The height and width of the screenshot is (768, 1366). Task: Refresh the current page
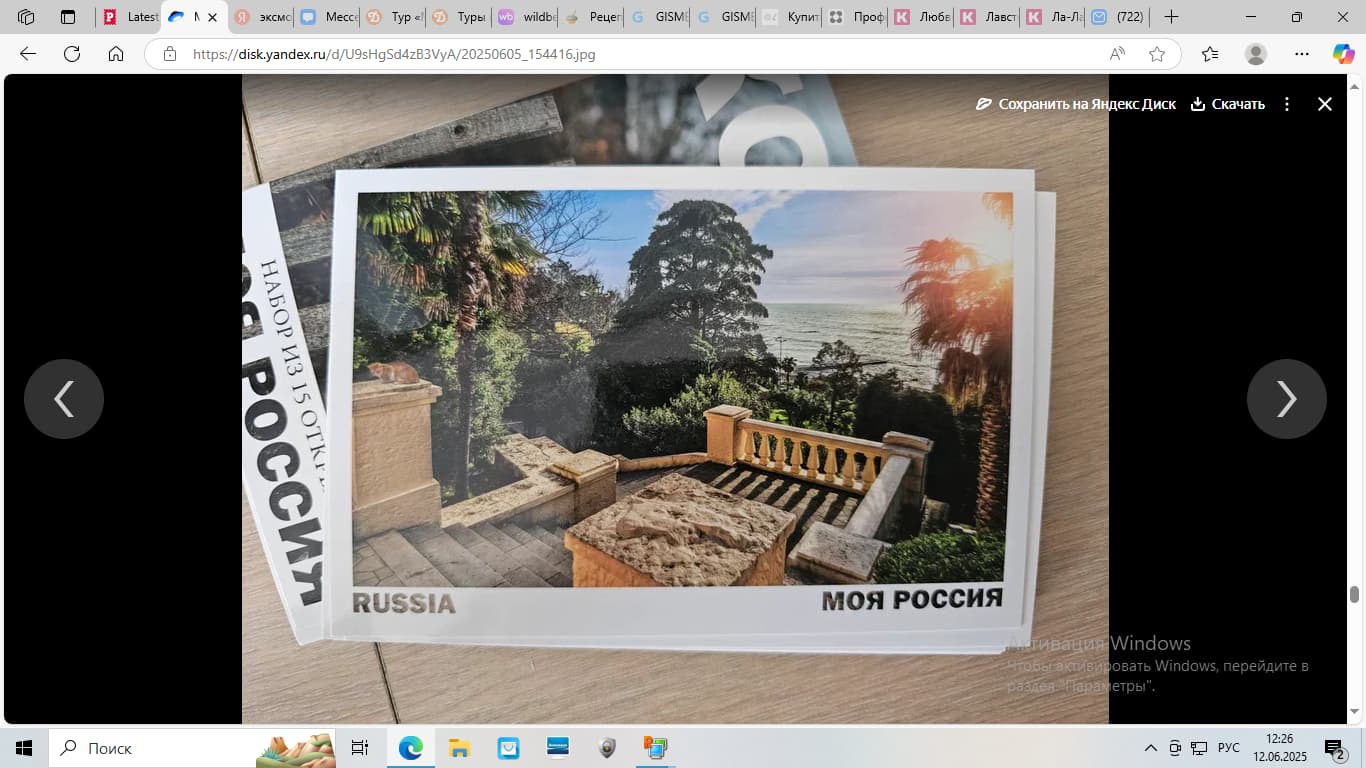(72, 54)
